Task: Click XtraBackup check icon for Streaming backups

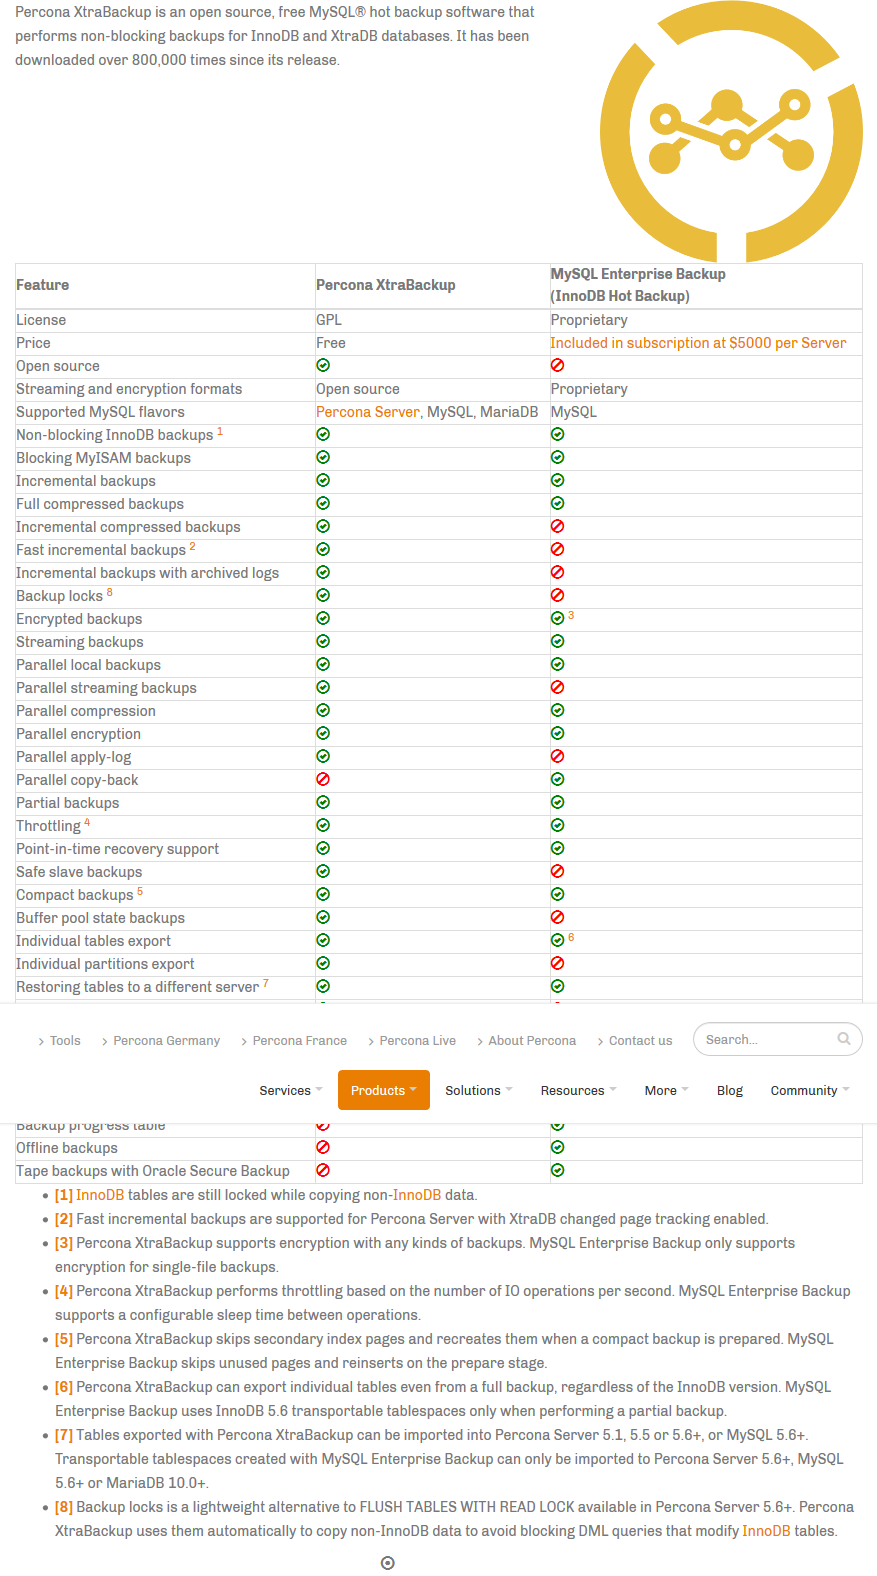Action: coord(323,641)
